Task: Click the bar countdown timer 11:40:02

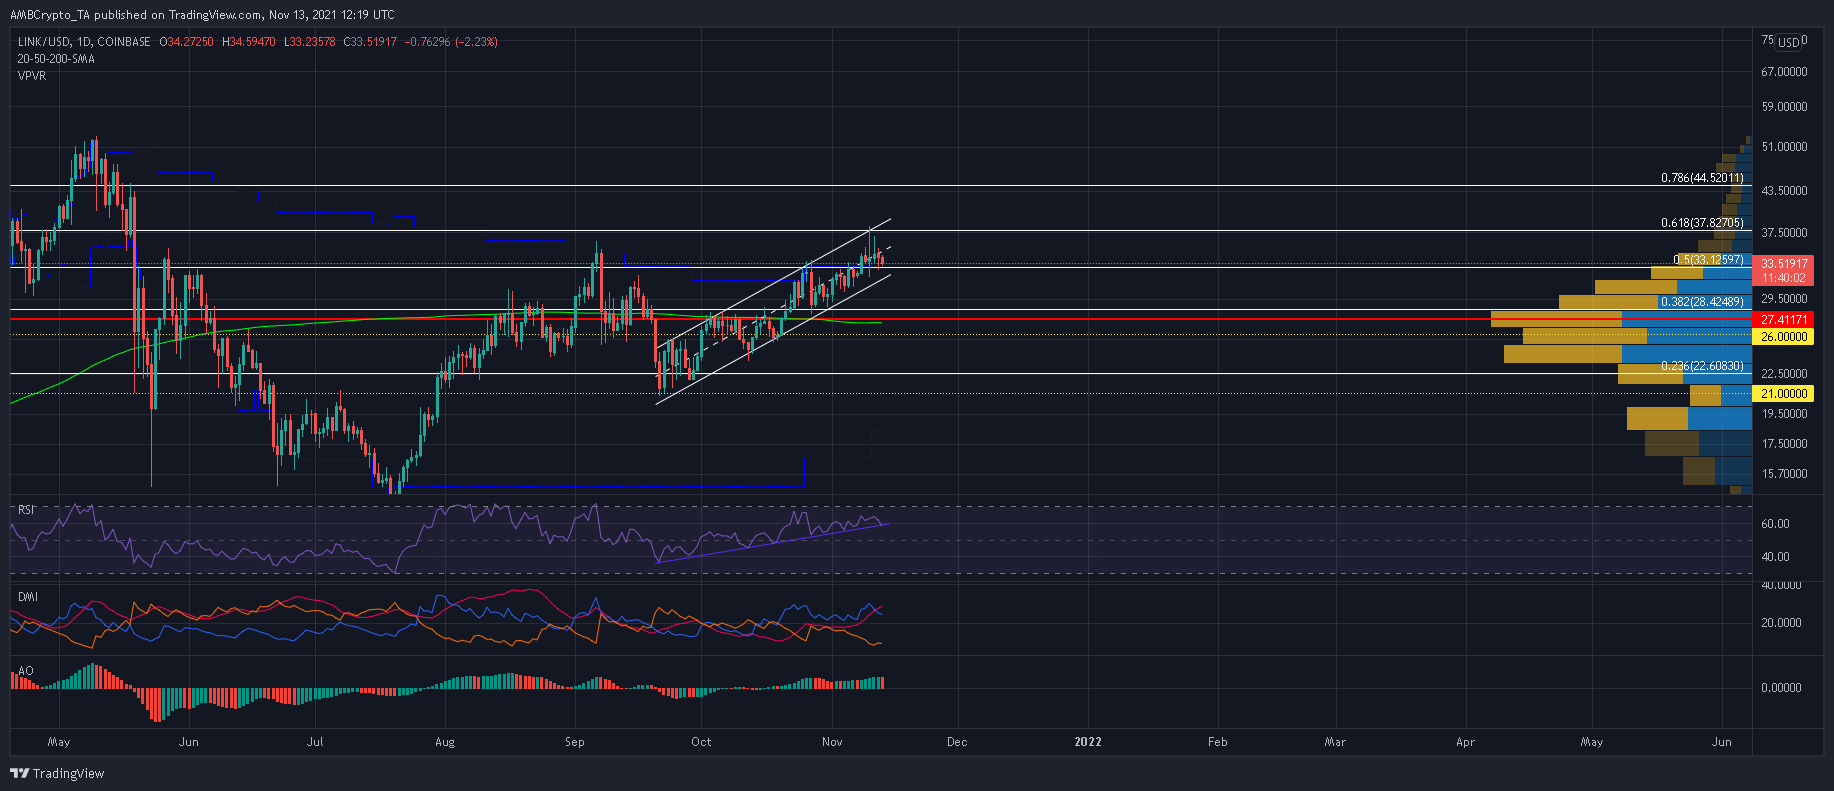Action: [1783, 278]
